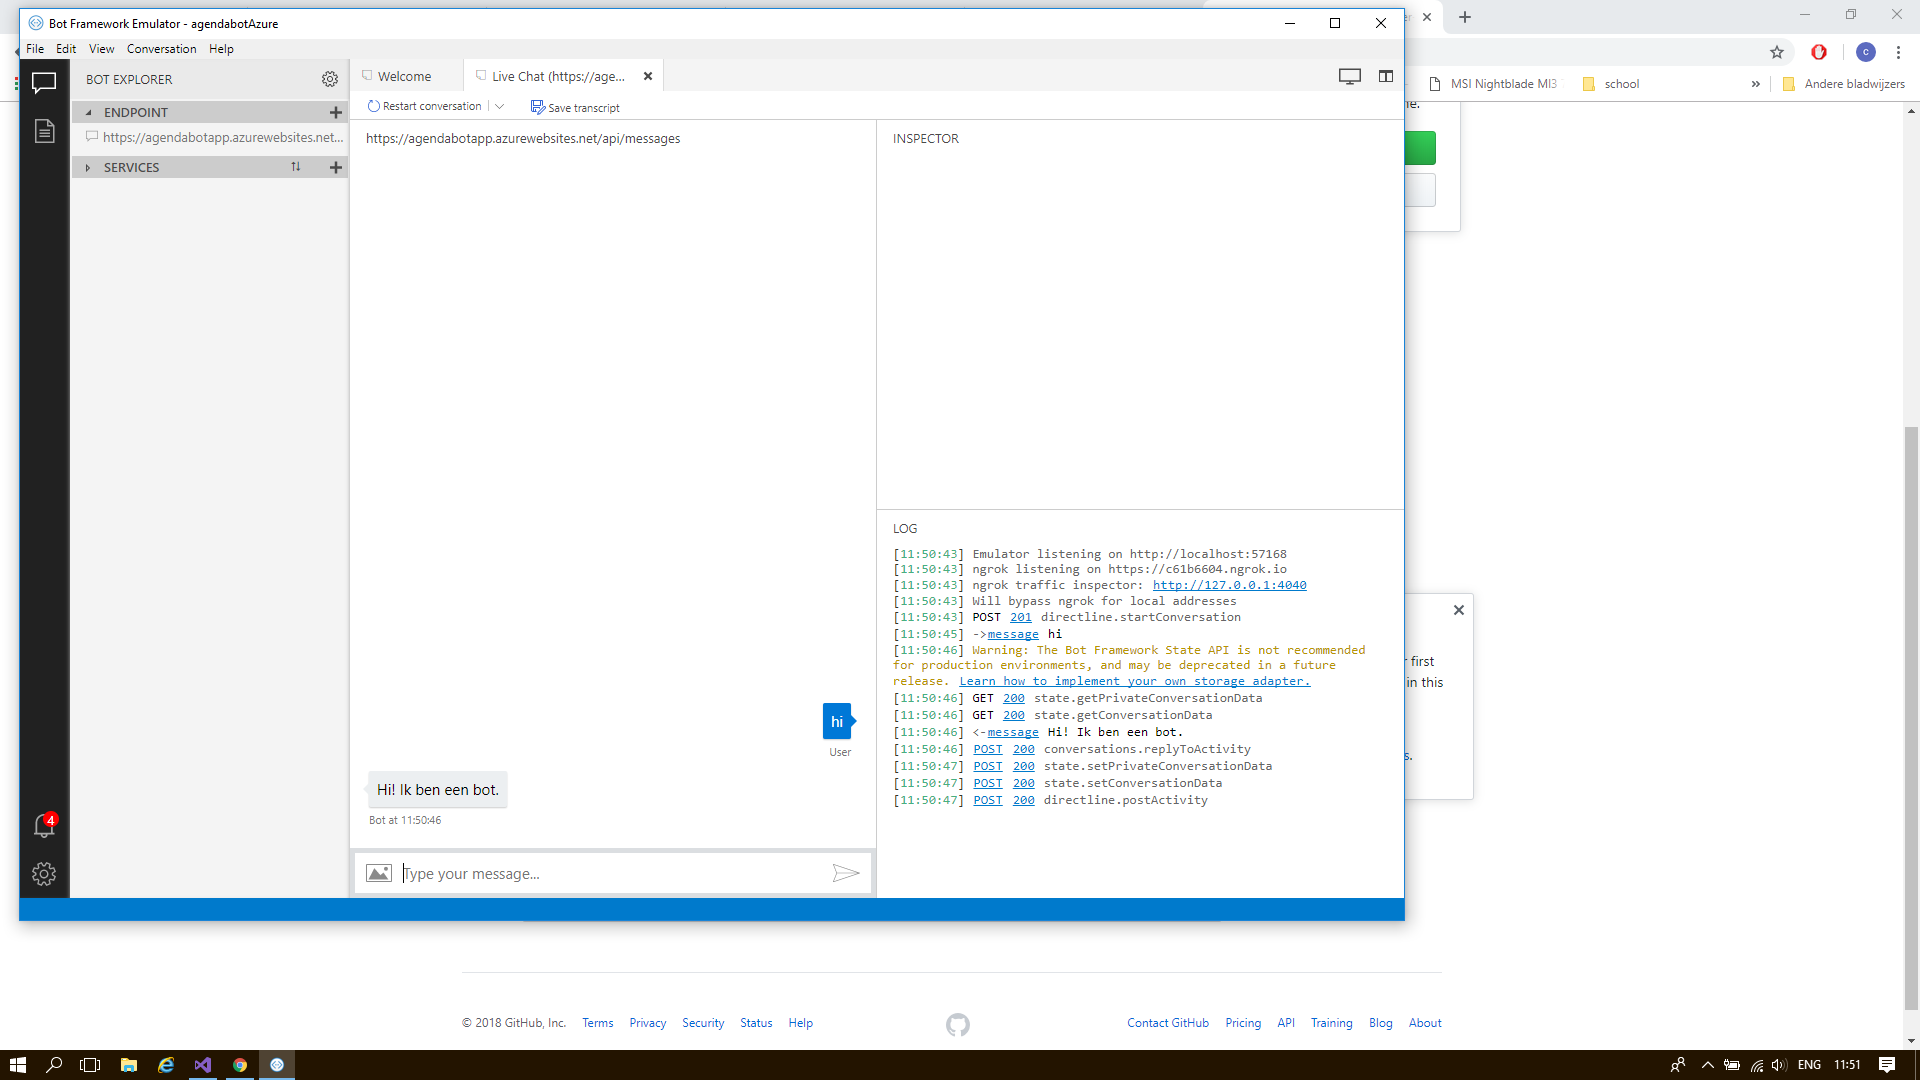
Task: Select the 'Hi! Ik ben een bot.' chat bubble
Action: 437,789
